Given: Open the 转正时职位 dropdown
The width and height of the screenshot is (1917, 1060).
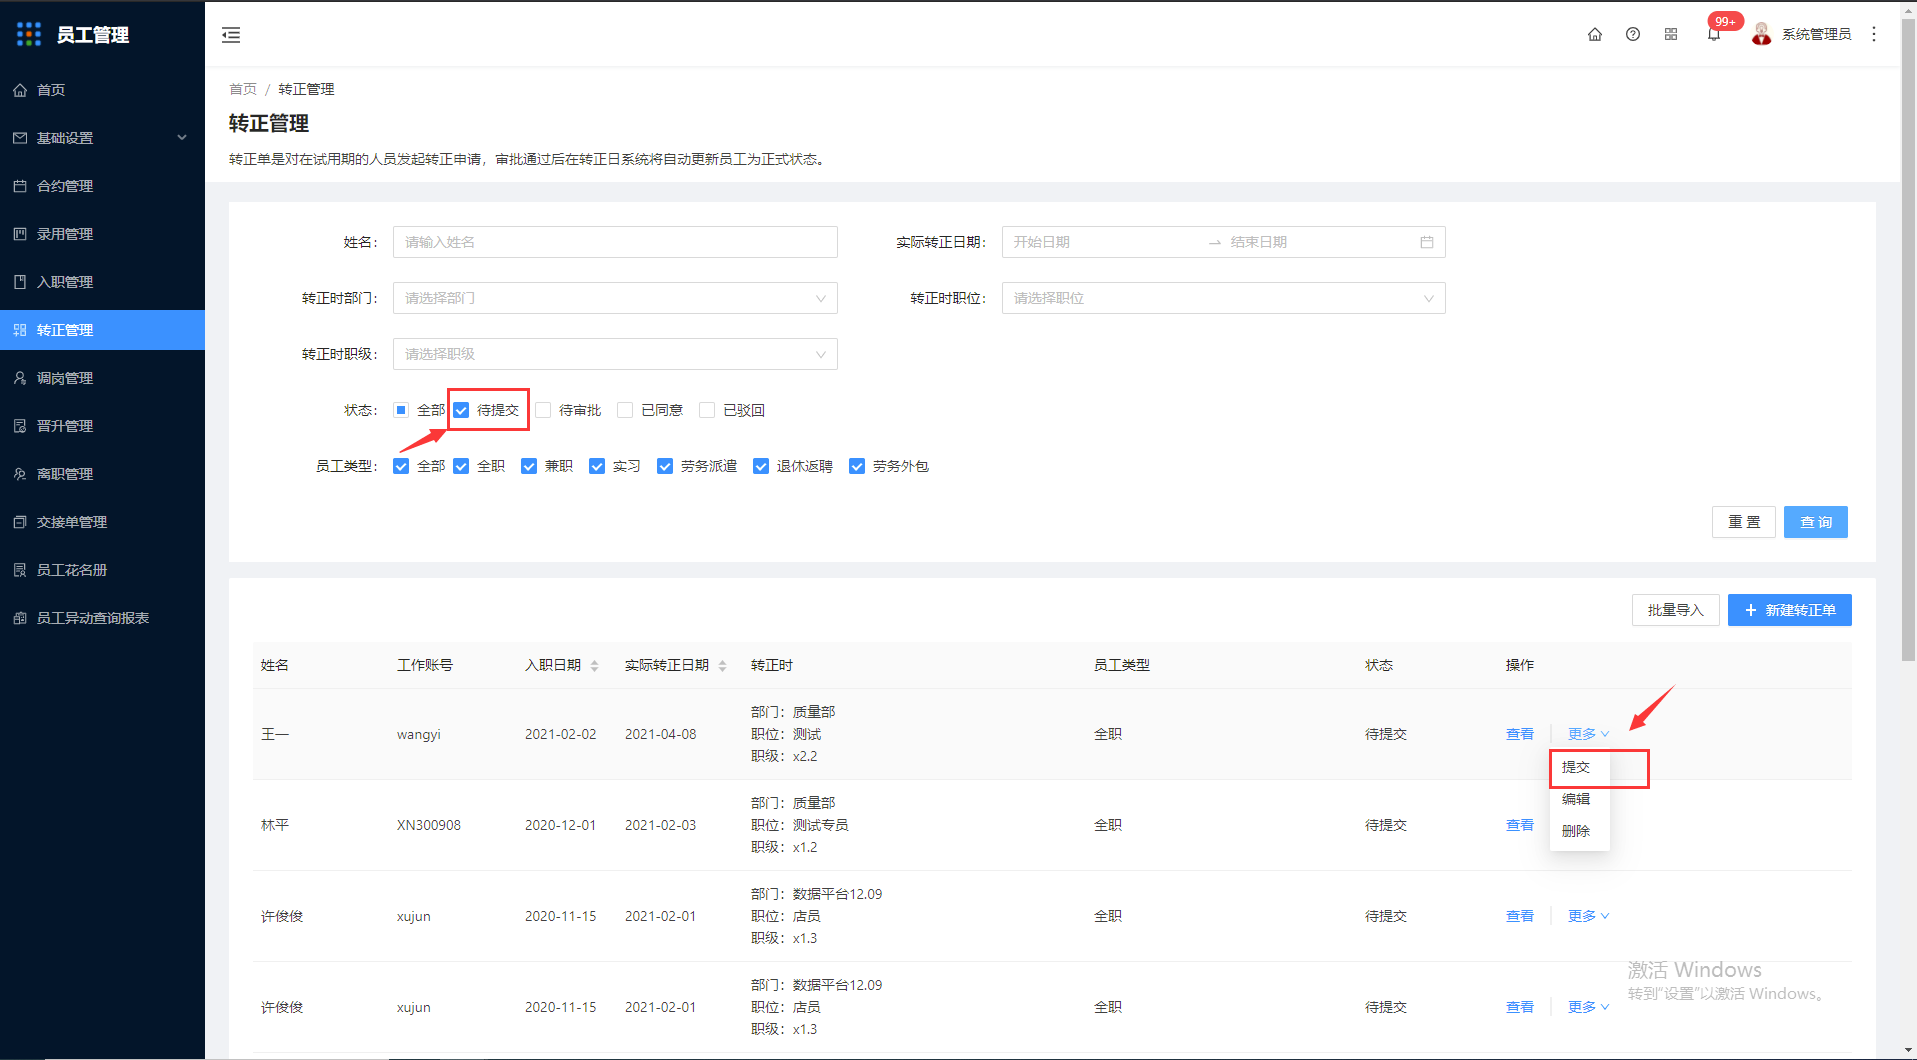Looking at the screenshot, I should [x=1223, y=298].
